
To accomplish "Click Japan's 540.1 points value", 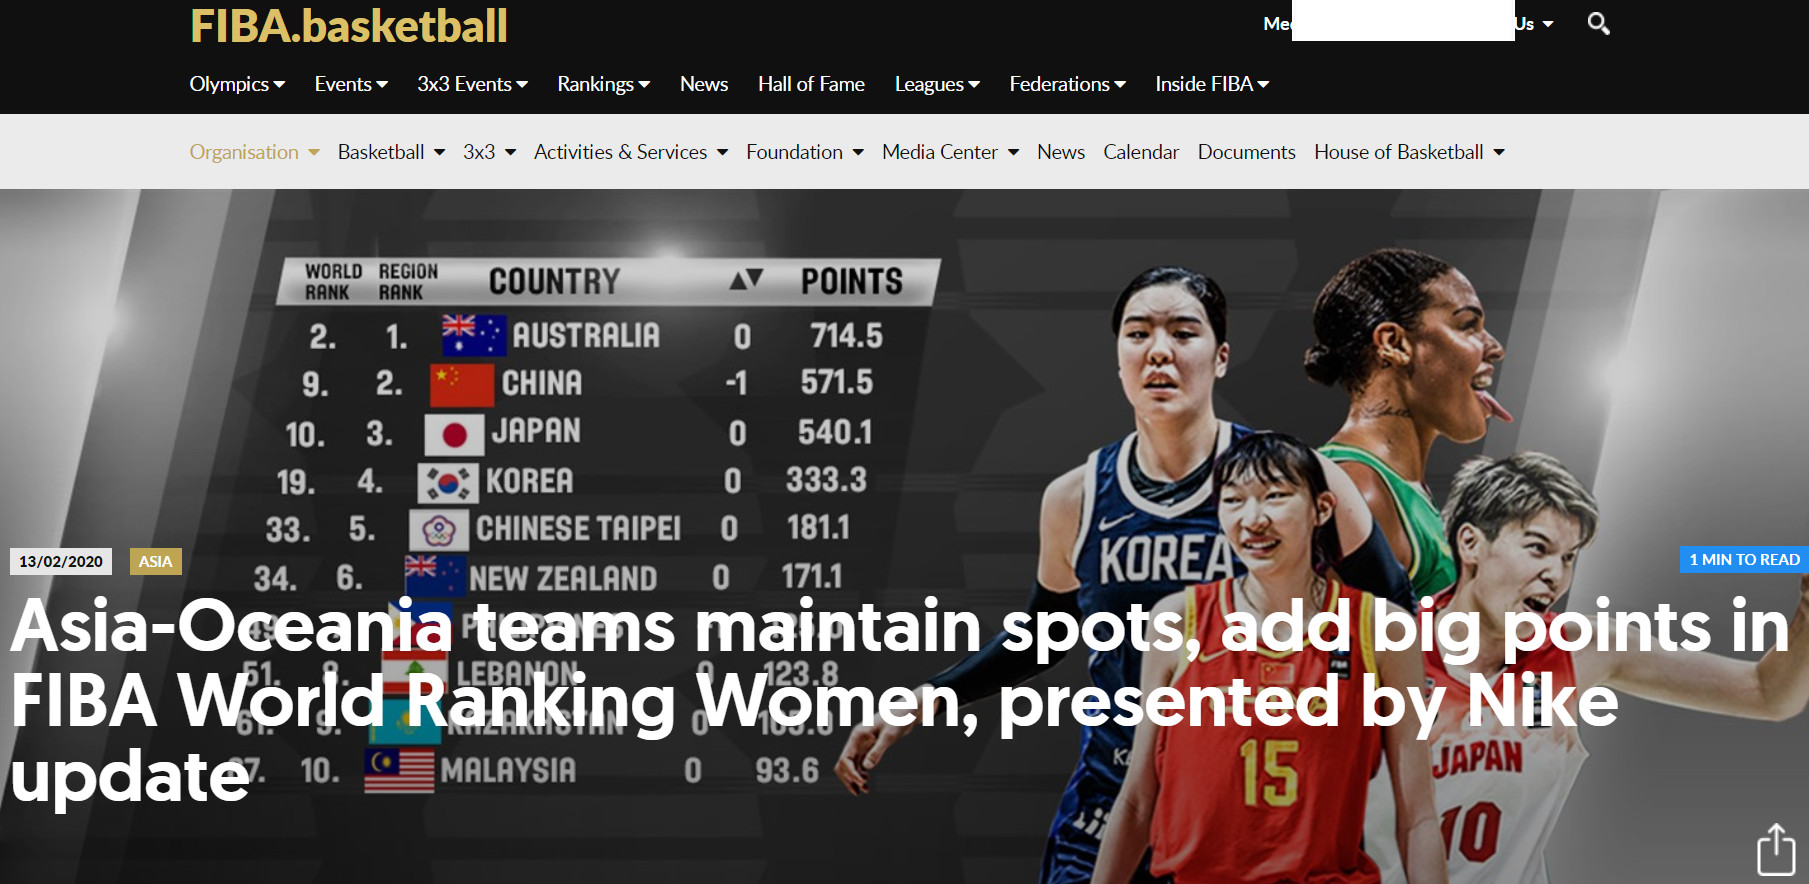I will [835, 432].
